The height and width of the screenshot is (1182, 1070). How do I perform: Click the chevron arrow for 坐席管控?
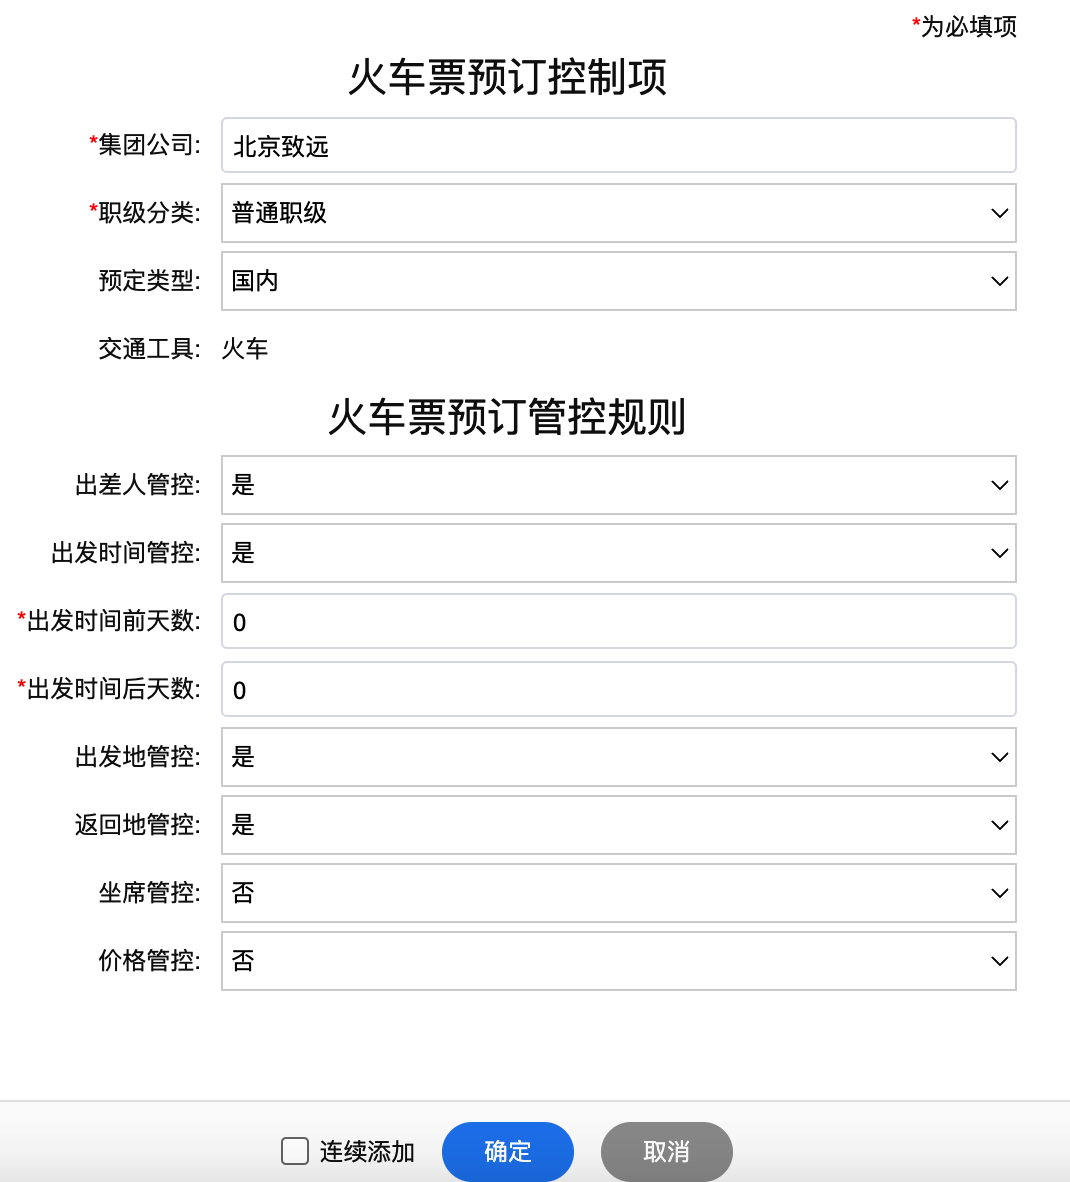point(999,893)
